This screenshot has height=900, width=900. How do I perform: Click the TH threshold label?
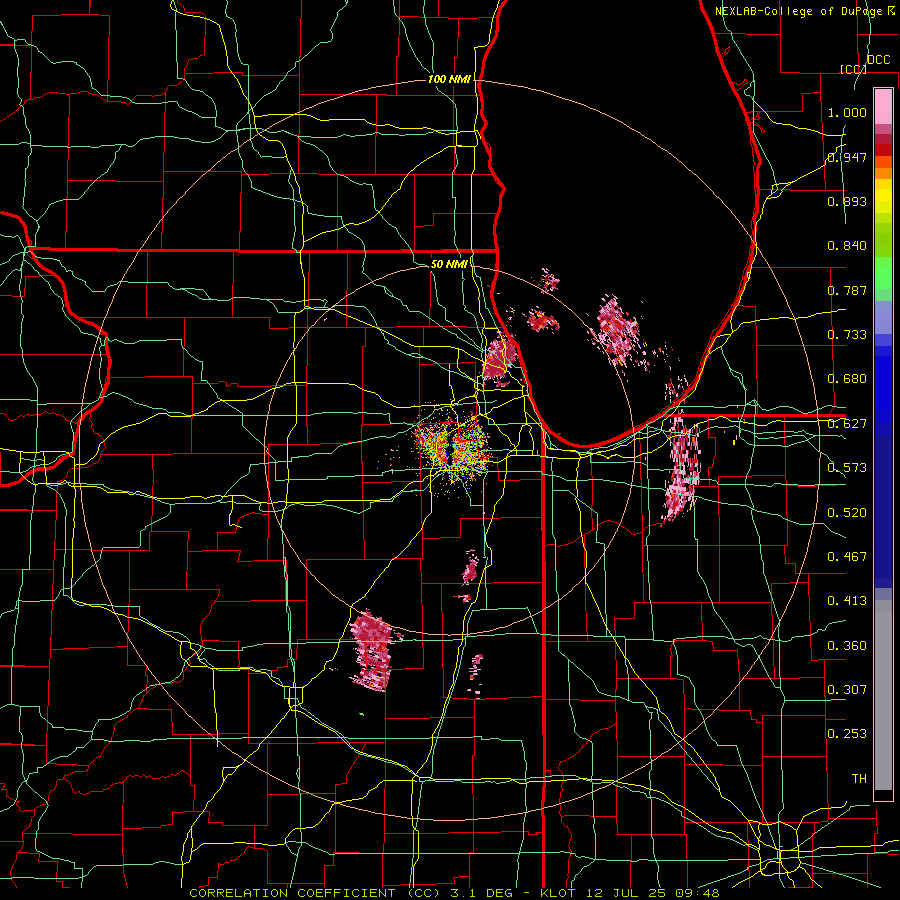[859, 779]
